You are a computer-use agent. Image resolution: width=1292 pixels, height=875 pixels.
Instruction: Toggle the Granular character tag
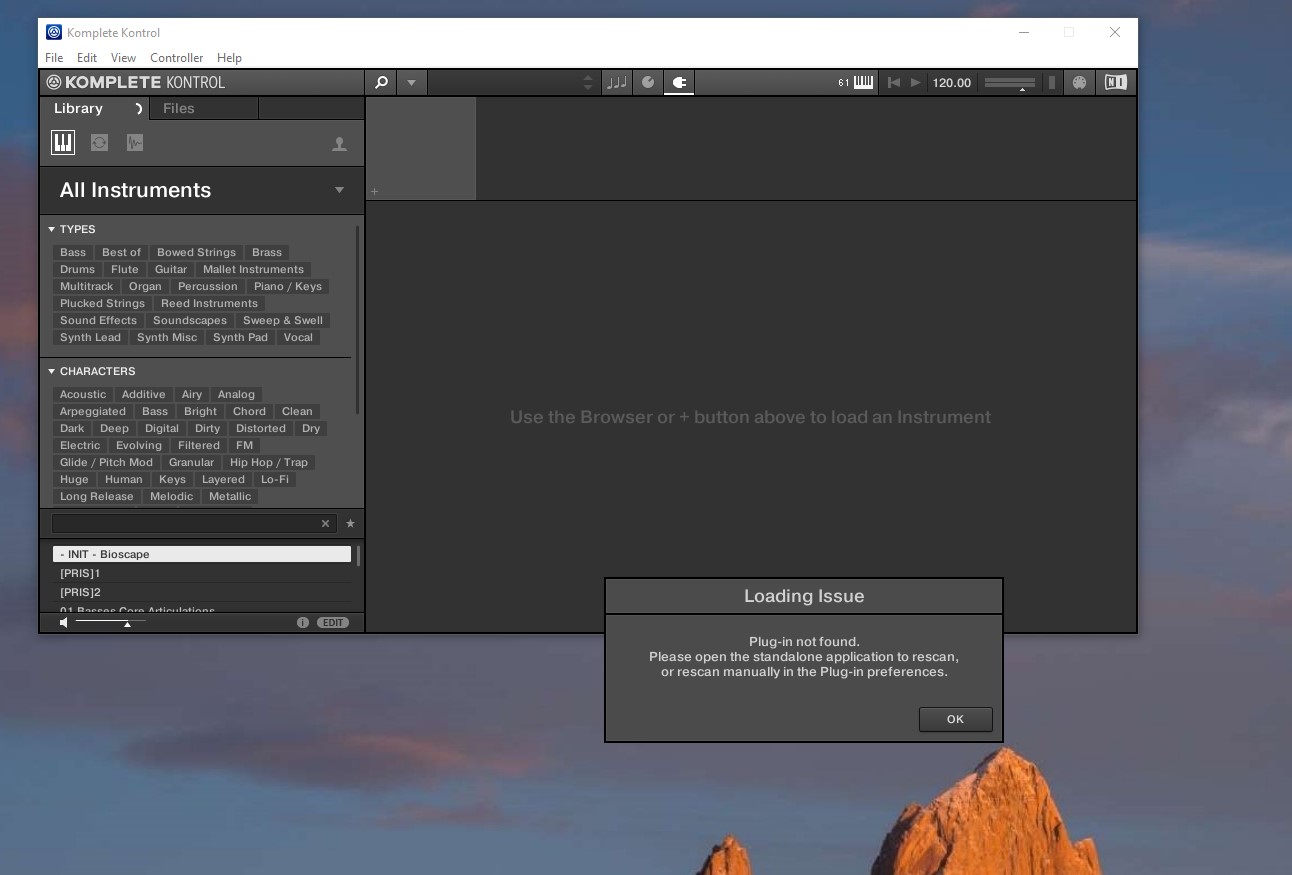(x=191, y=462)
